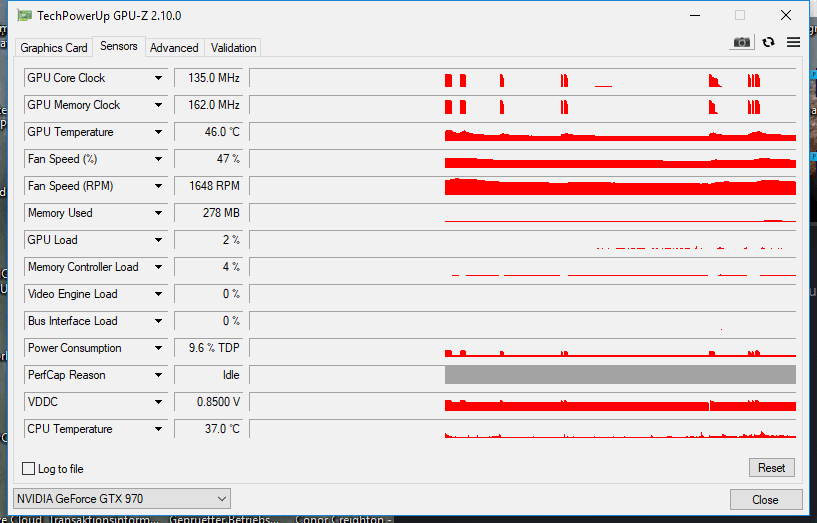Open the VDDC sensor dropdown
This screenshot has height=523, width=817.
click(158, 402)
